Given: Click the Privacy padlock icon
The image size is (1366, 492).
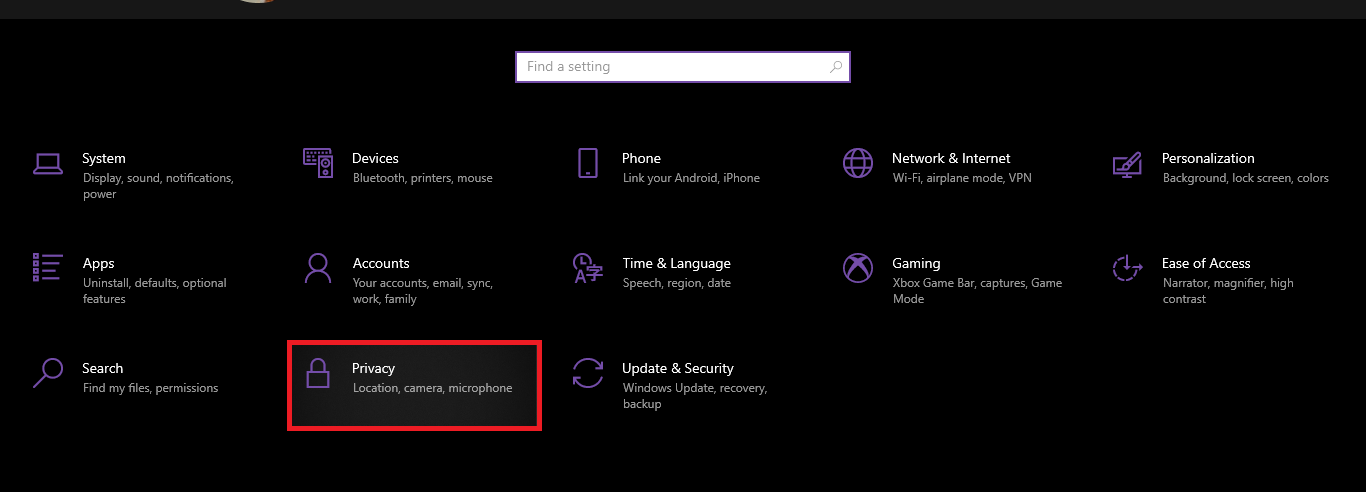Looking at the screenshot, I should 318,373.
